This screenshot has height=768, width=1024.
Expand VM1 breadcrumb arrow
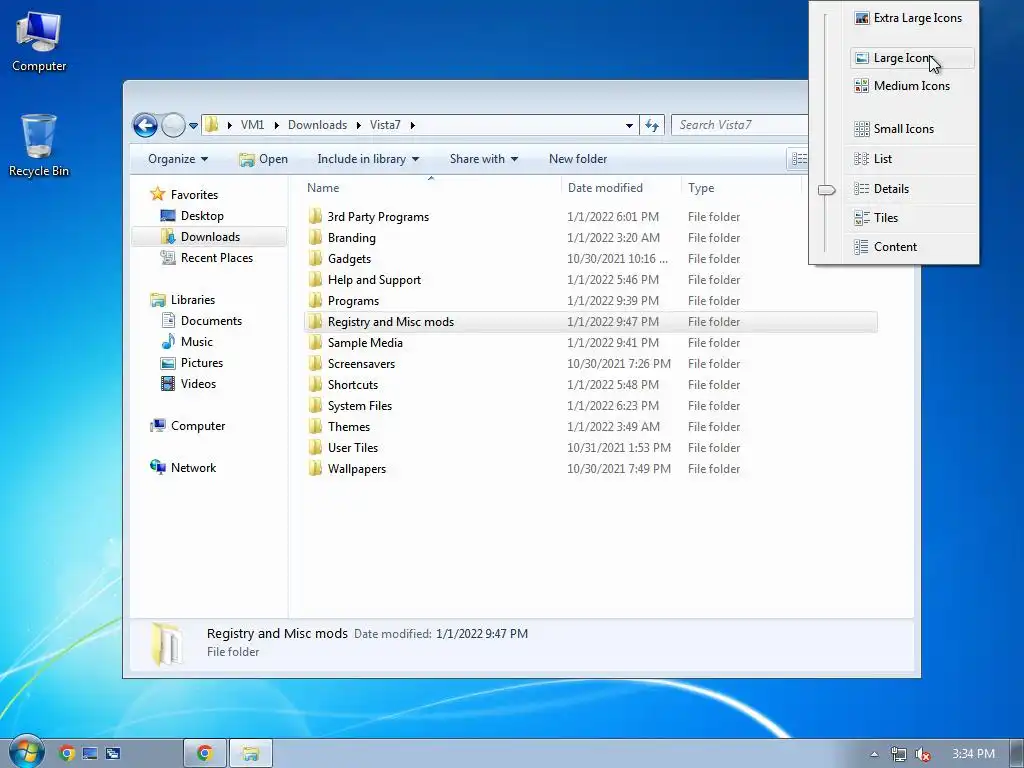pos(276,125)
